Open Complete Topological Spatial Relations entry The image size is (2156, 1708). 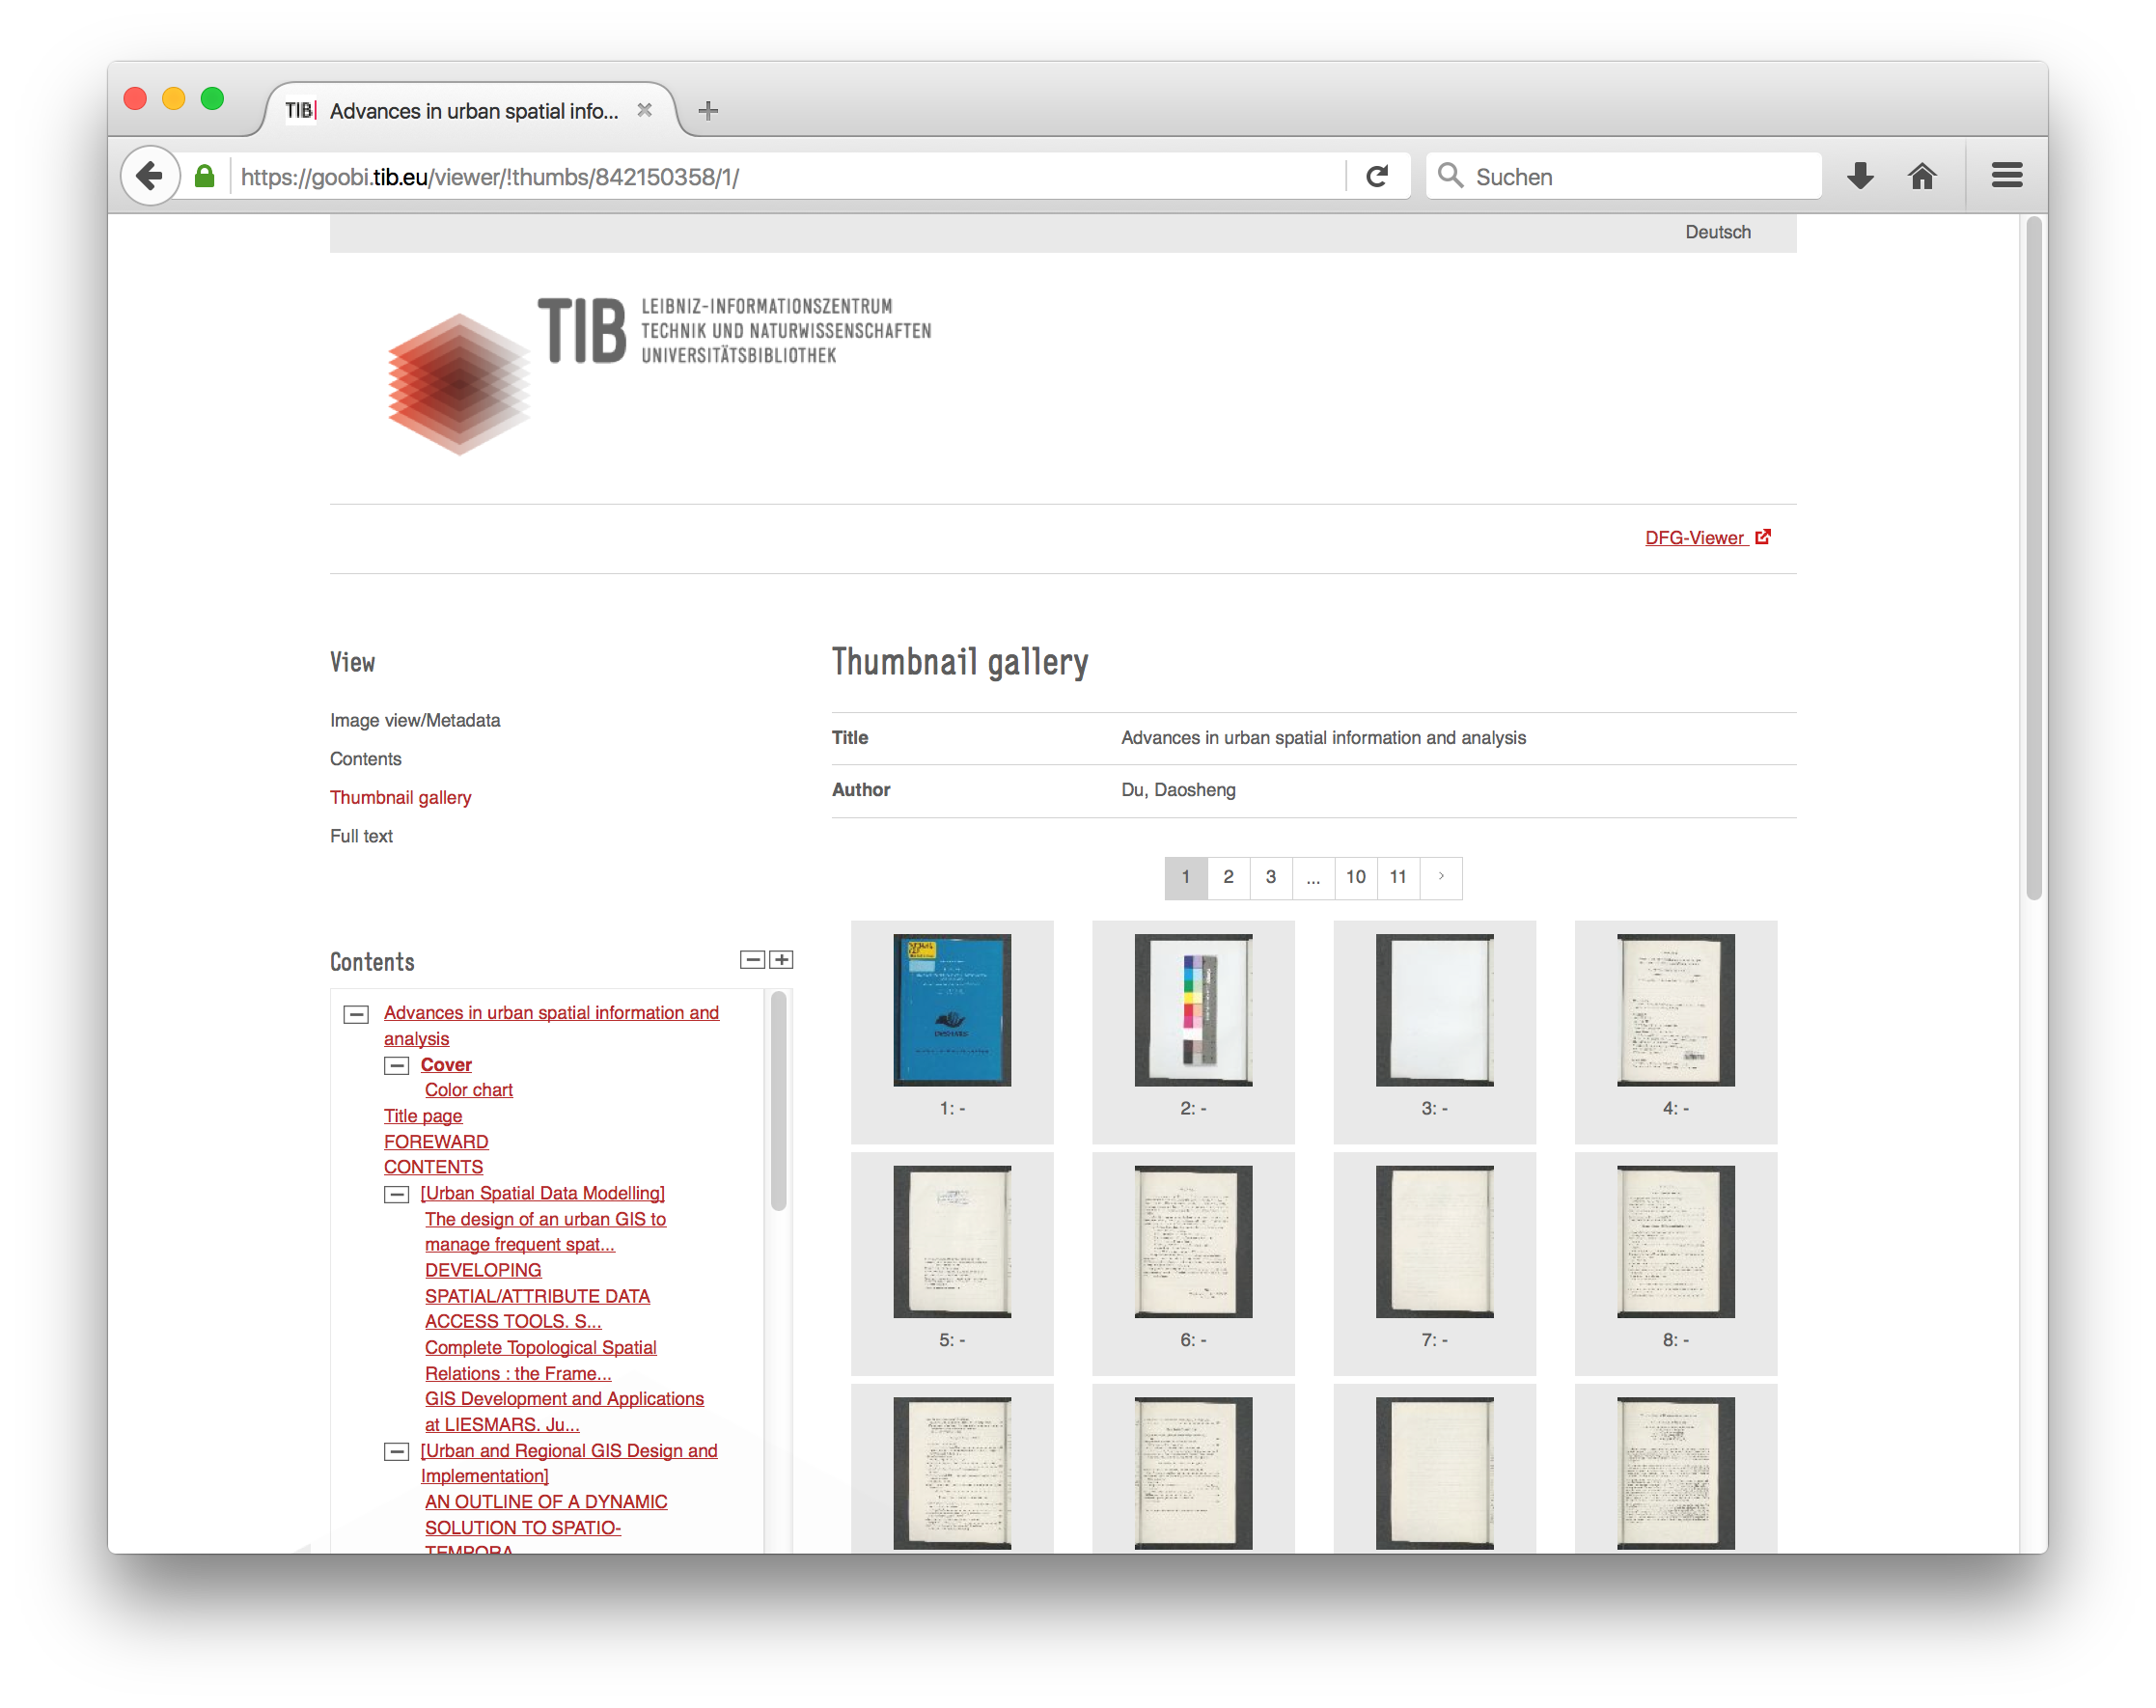pyautogui.click(x=540, y=1361)
